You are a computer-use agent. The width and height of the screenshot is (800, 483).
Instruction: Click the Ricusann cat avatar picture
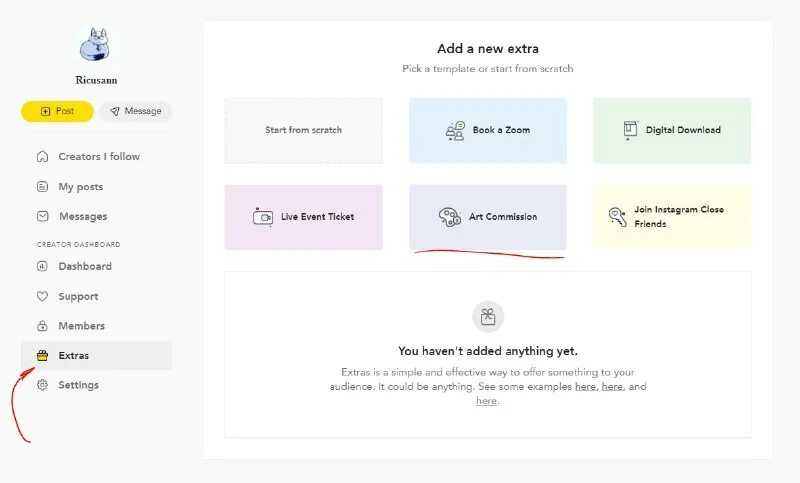click(x=94, y=45)
